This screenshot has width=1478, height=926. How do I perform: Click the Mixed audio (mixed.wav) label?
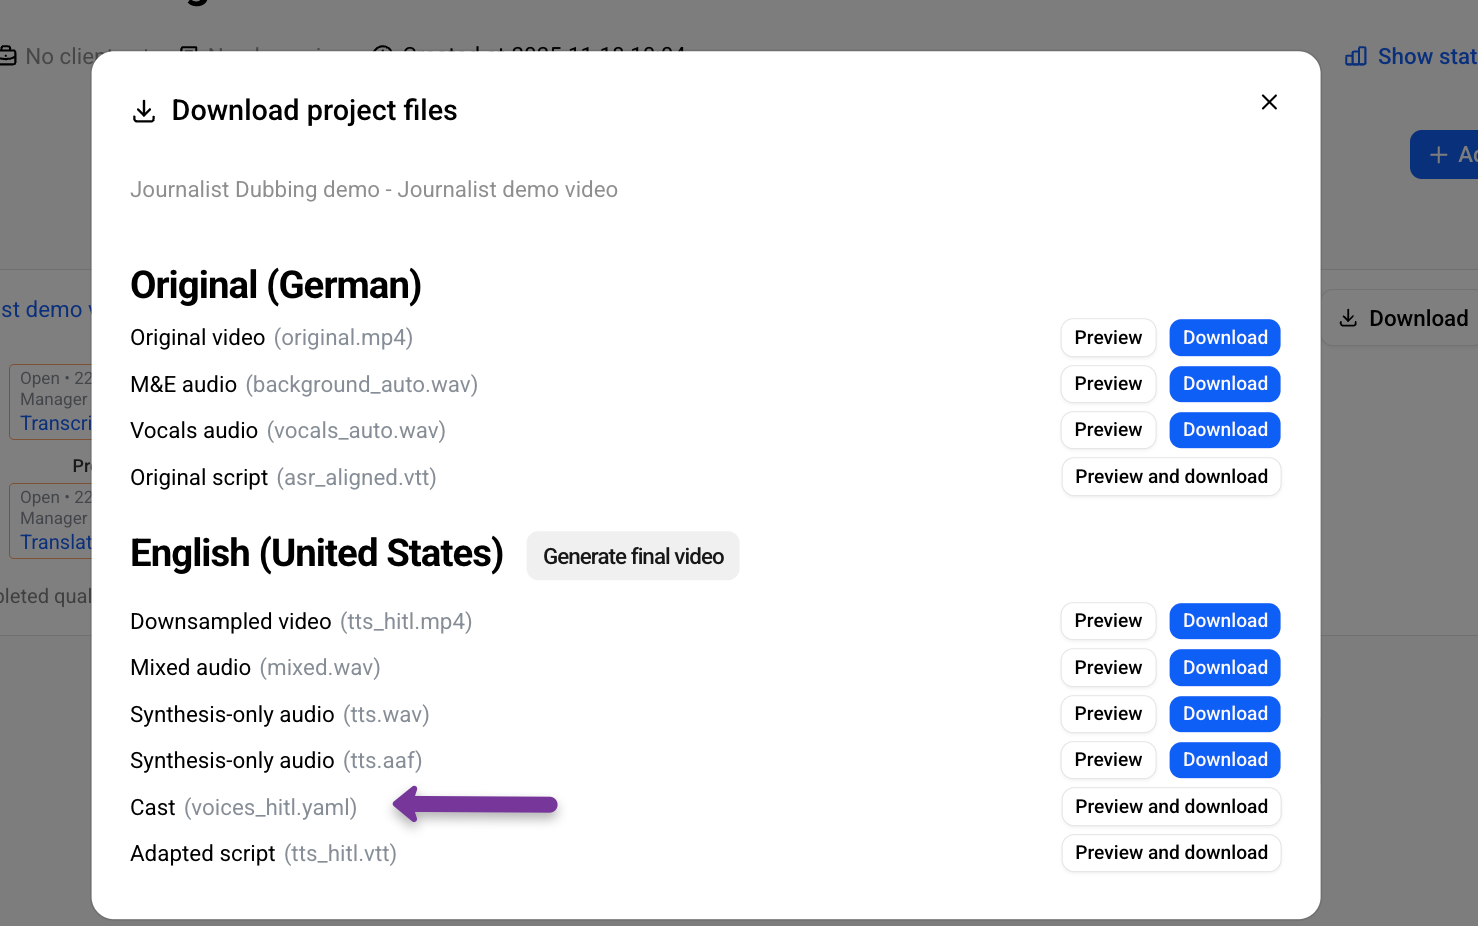[255, 668]
